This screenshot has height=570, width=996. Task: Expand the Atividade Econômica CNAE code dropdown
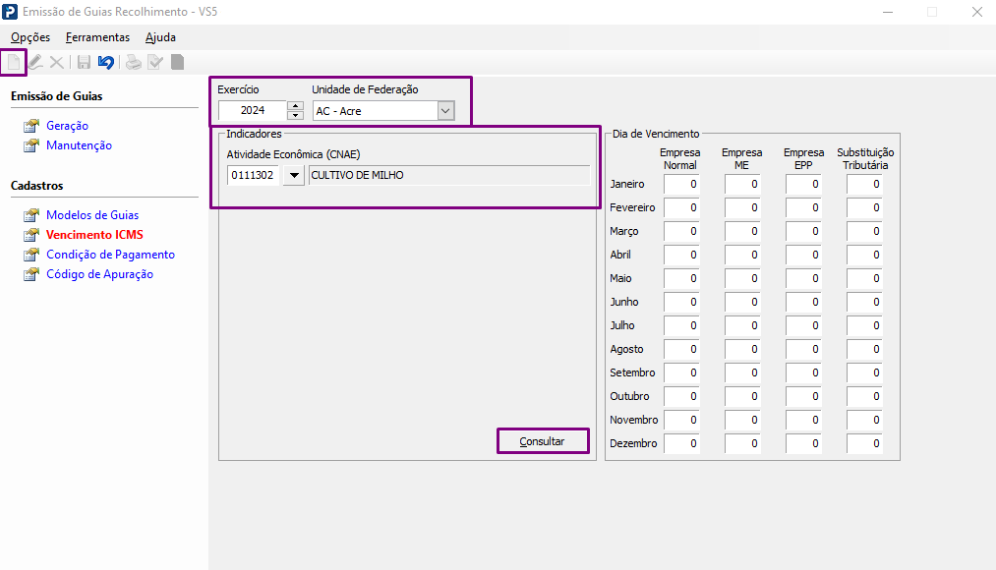tap(293, 176)
